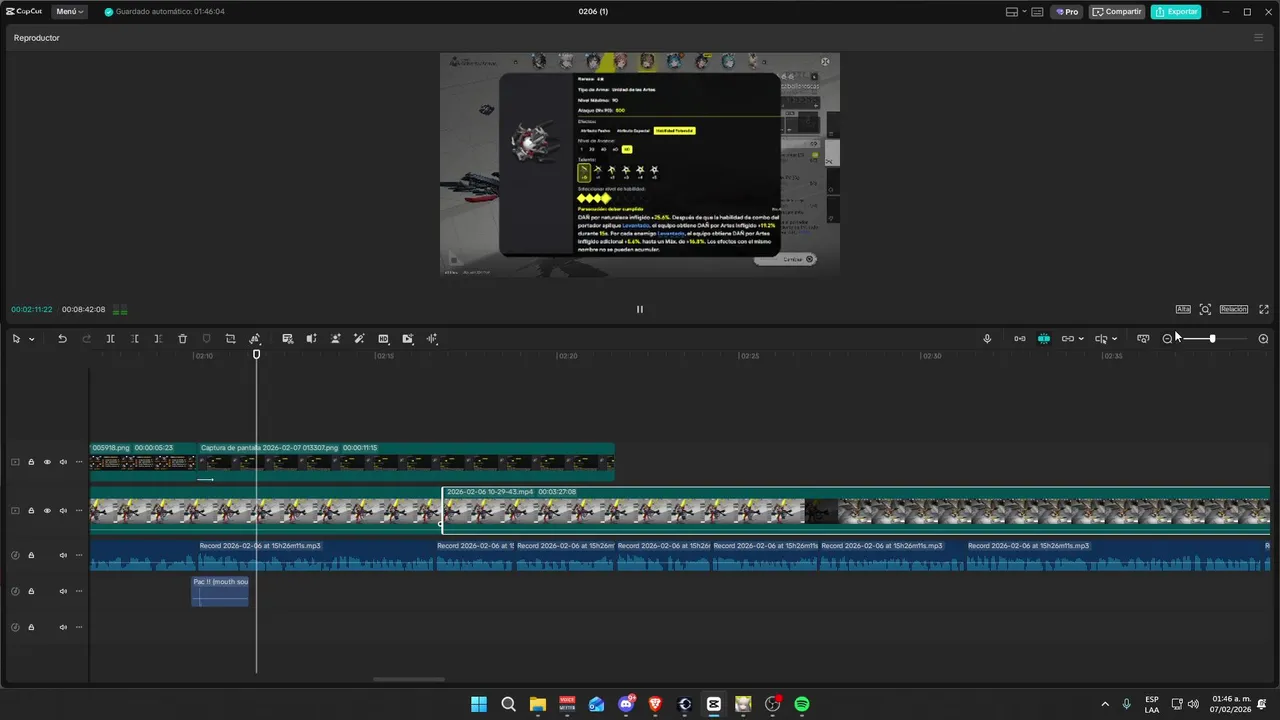Screen dimensions: 1280x720
Task: Open Windows Start menu
Action: pos(479,704)
